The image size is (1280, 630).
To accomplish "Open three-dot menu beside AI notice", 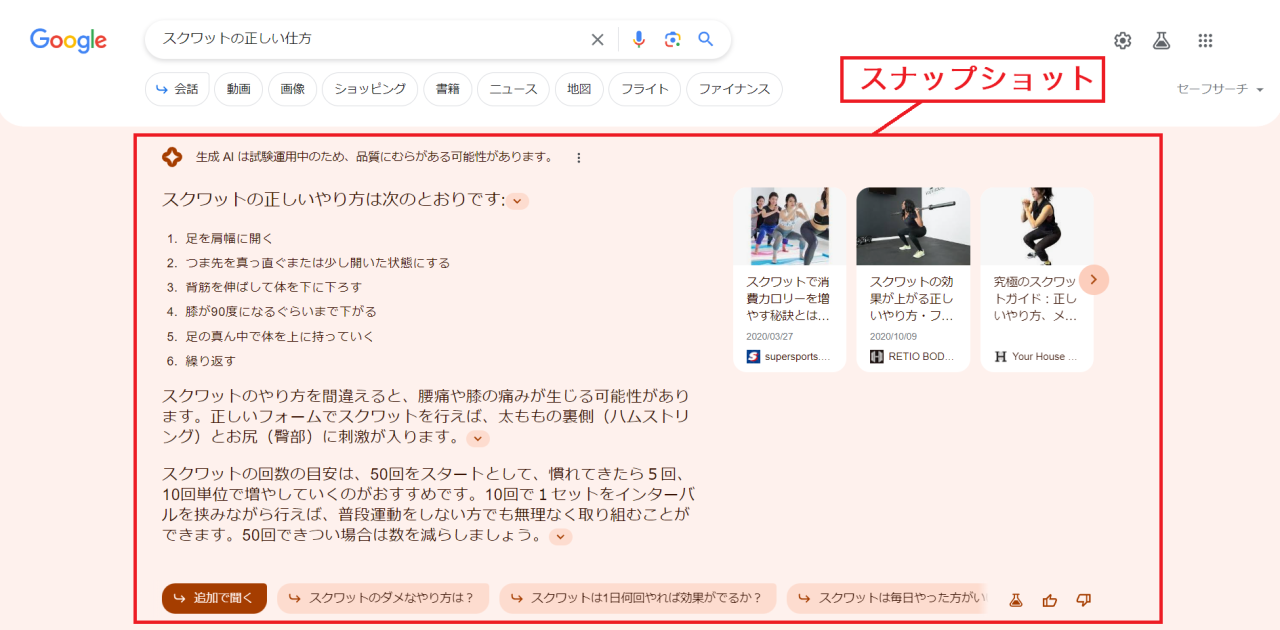I will tap(578, 157).
